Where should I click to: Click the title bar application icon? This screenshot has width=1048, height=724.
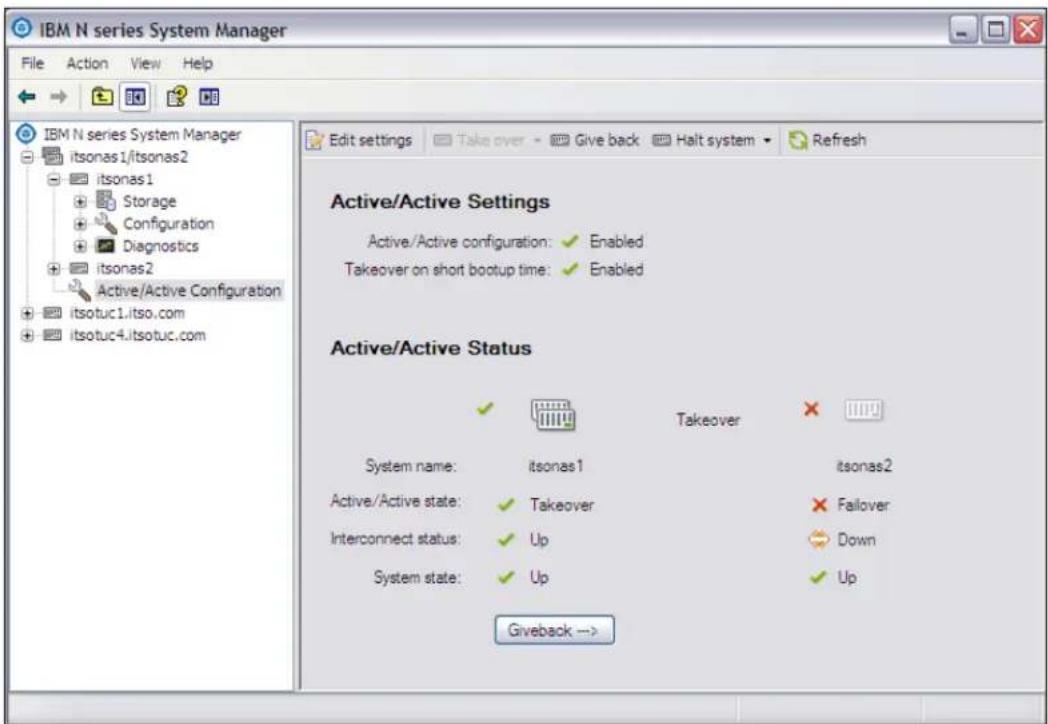coord(23,29)
